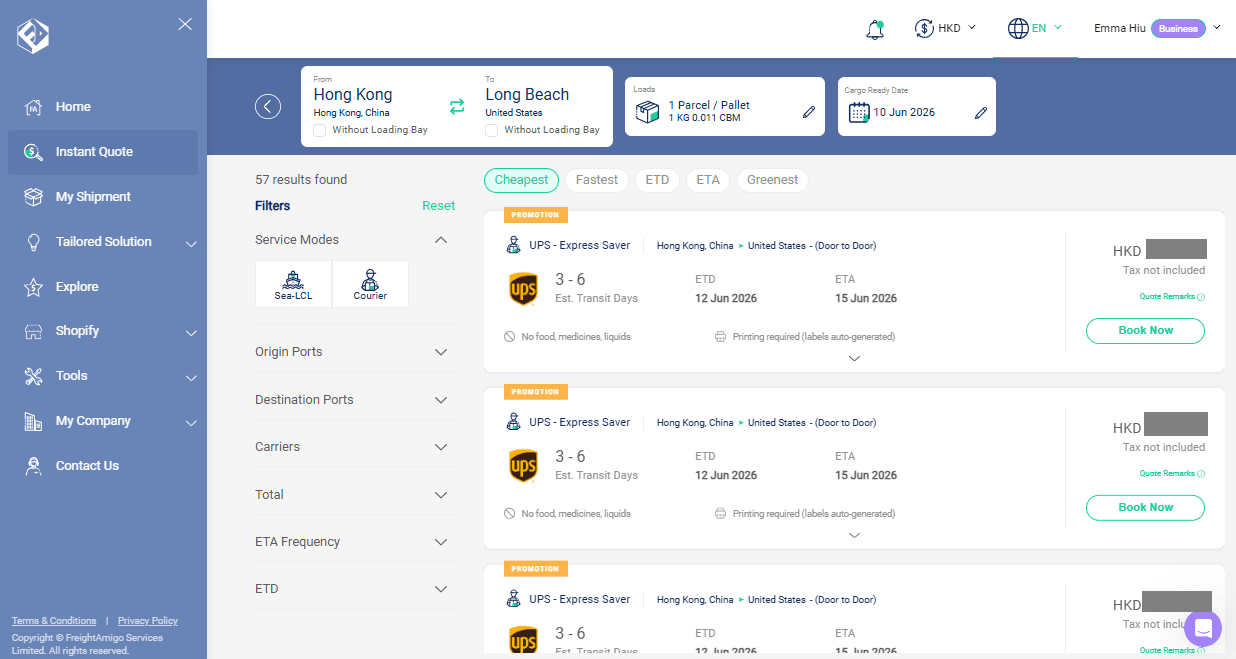Open the Home menu item
Screen dimensions: 1236x659
(73, 107)
